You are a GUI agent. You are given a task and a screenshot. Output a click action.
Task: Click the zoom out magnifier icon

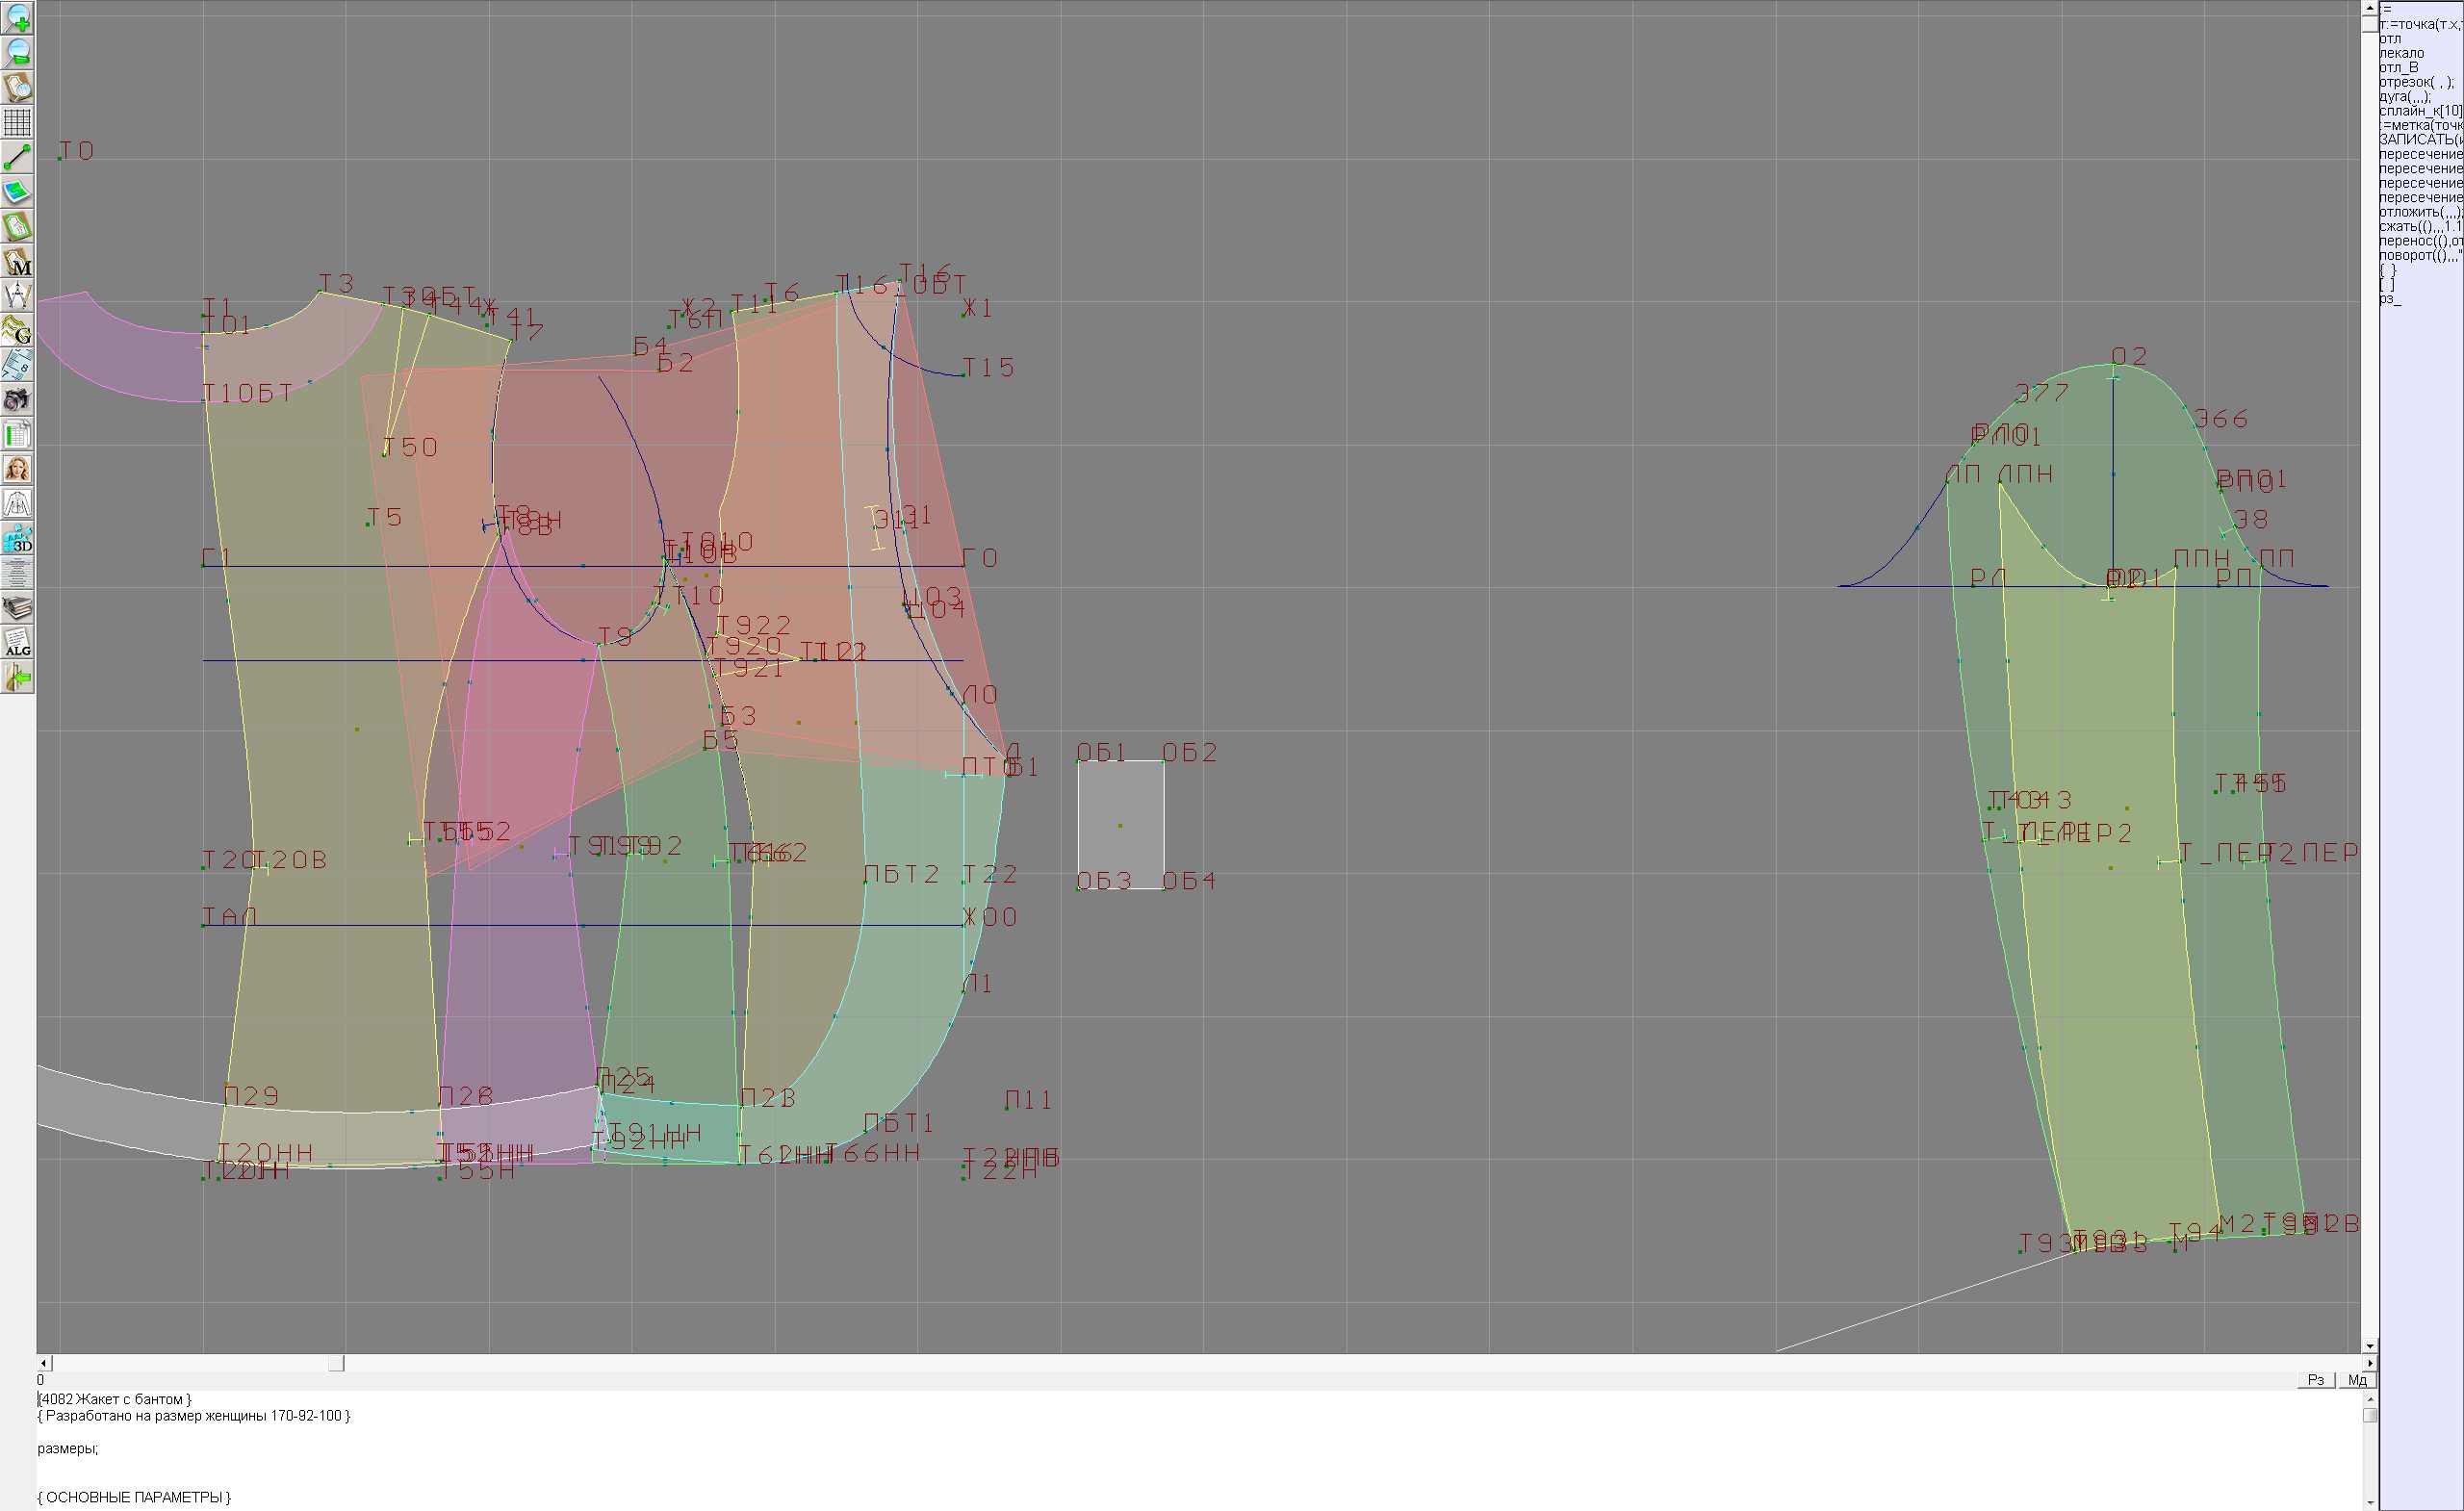pos(18,52)
